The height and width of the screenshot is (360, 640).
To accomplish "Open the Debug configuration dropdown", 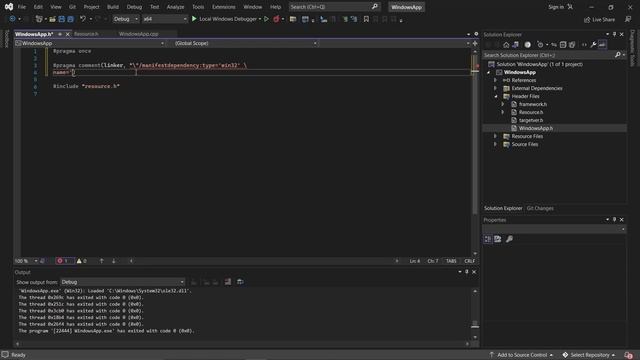I will [126, 19].
